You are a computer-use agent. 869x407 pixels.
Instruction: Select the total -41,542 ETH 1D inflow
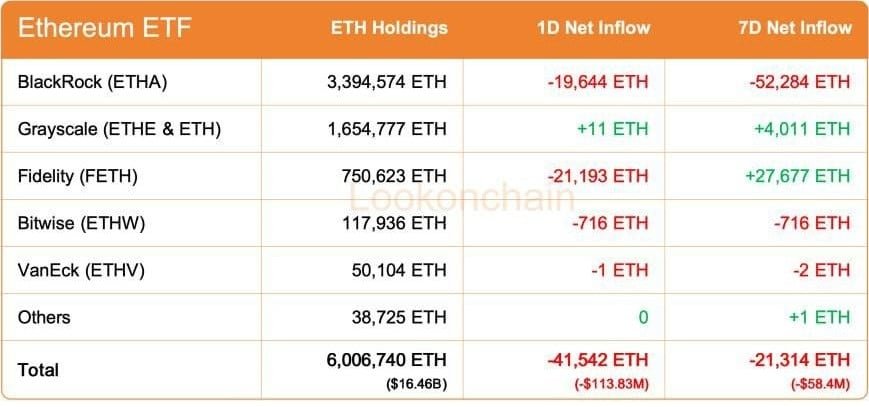pos(598,359)
